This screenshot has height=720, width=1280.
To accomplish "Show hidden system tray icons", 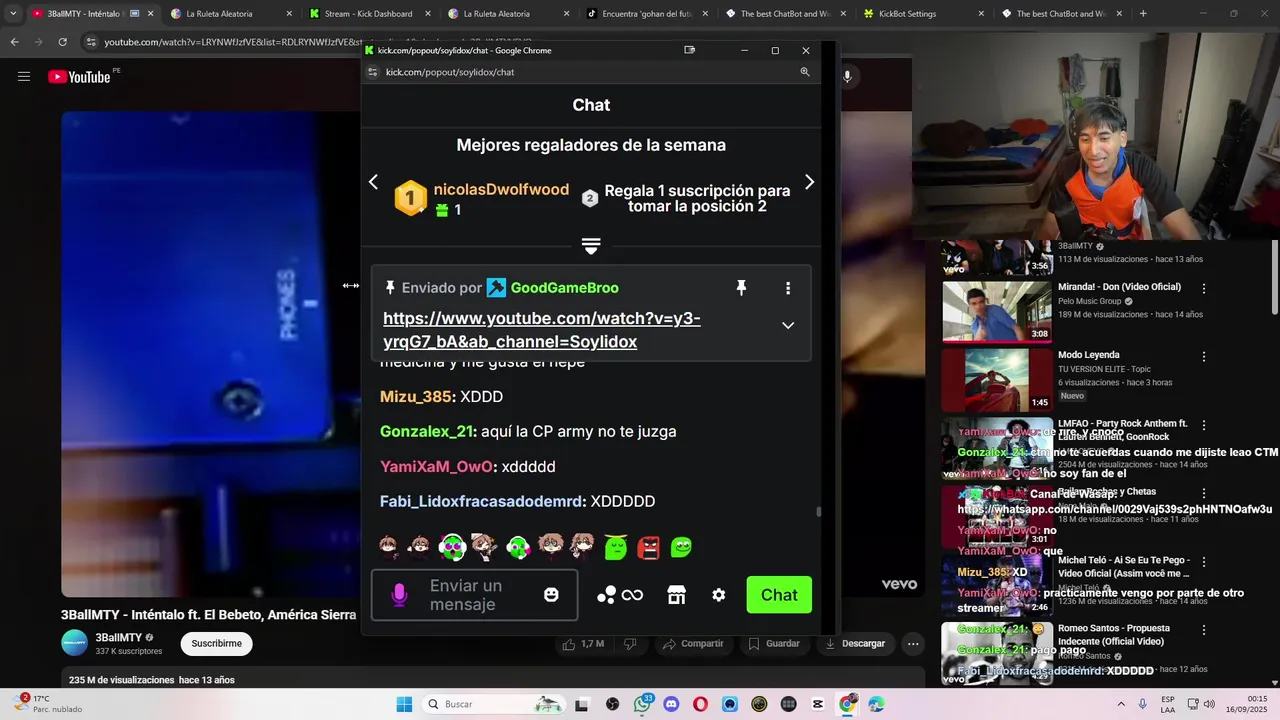I will pyautogui.click(x=1120, y=704).
